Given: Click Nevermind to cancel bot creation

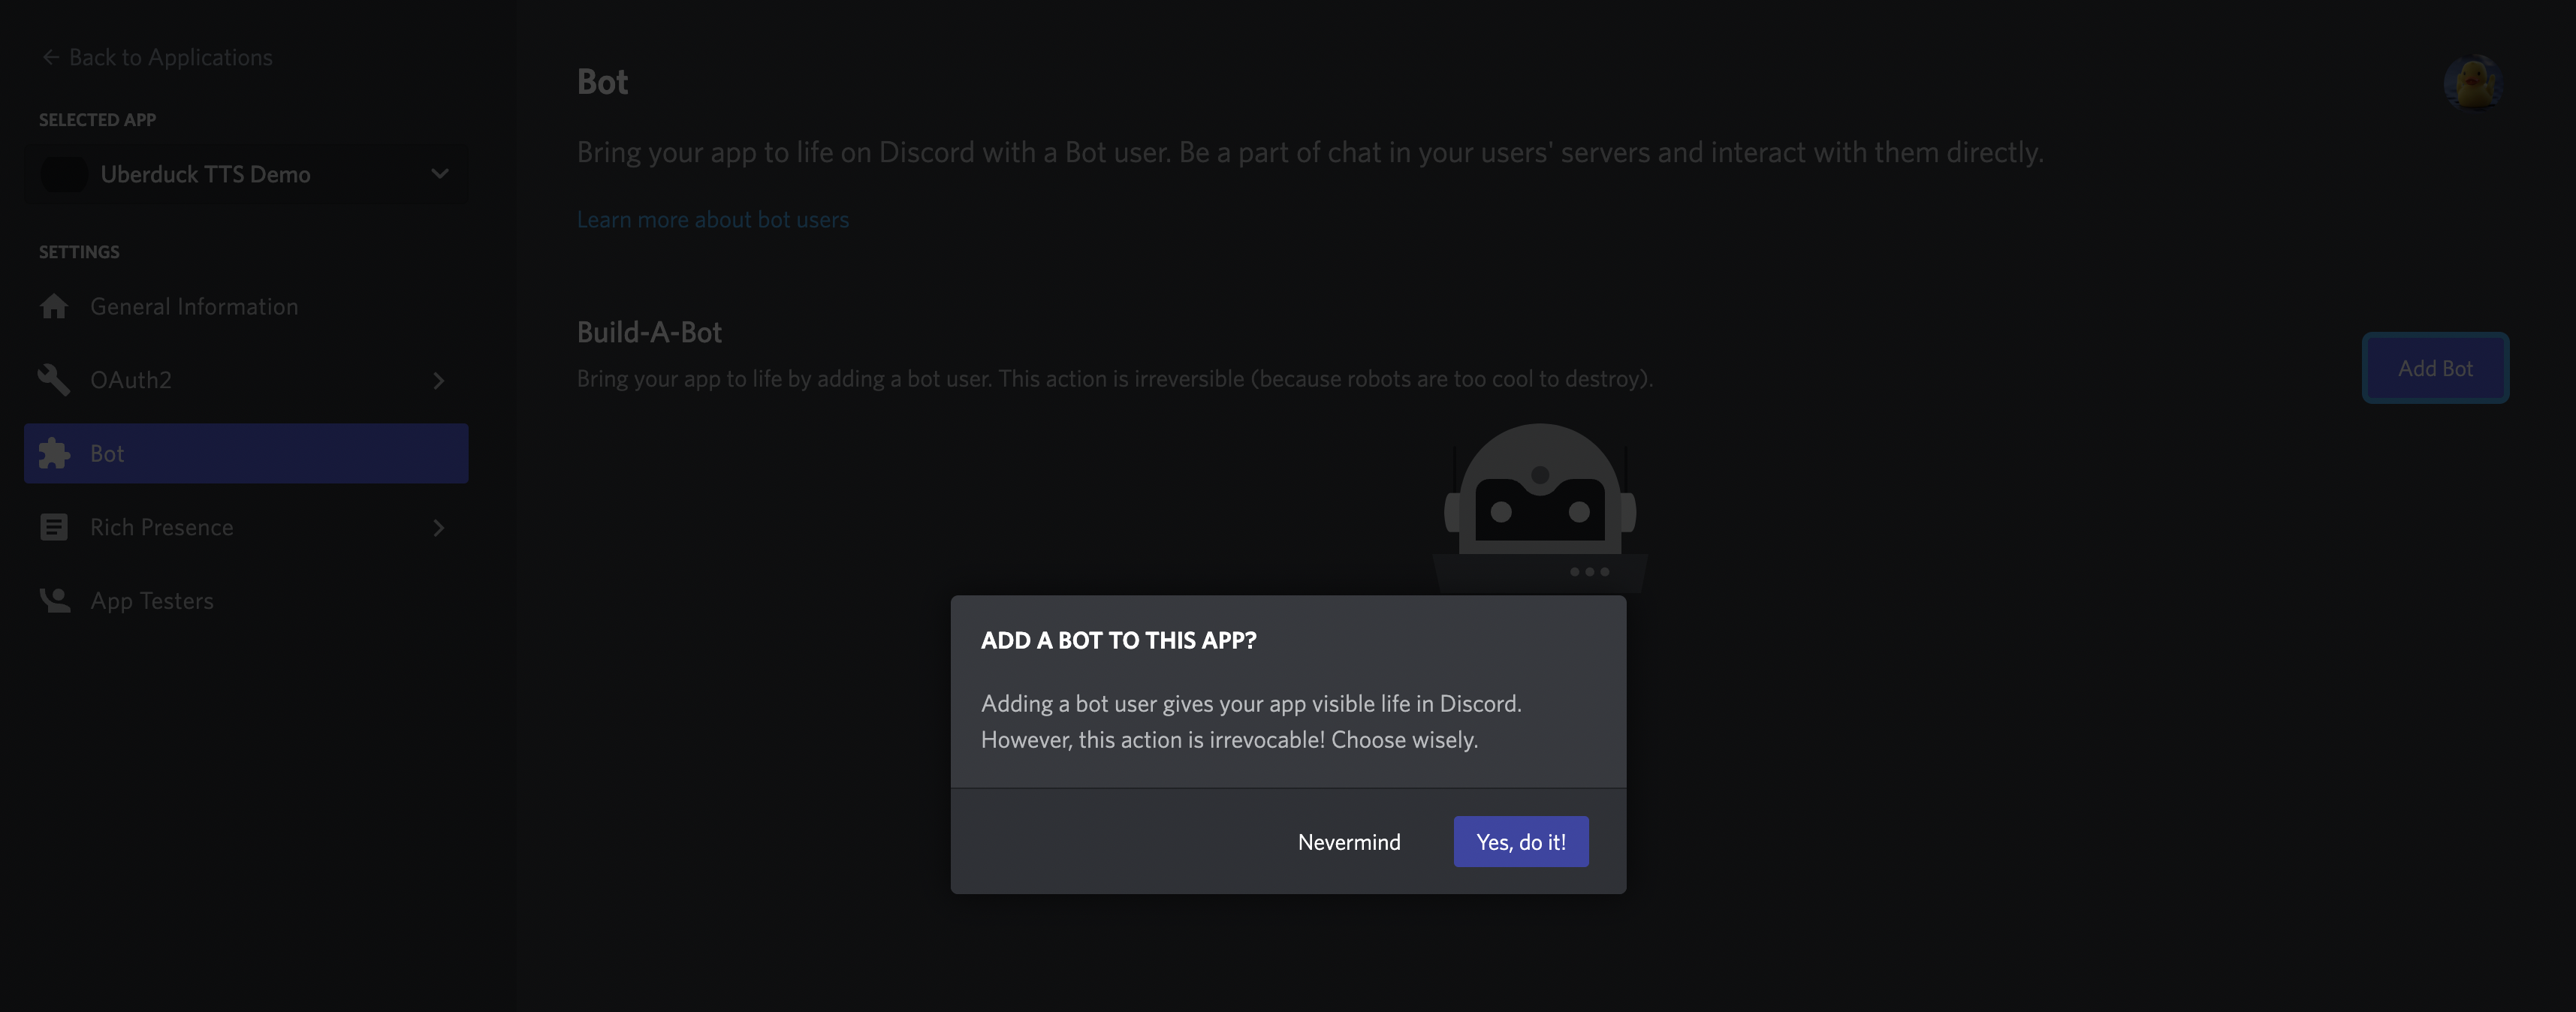Looking at the screenshot, I should tap(1349, 841).
